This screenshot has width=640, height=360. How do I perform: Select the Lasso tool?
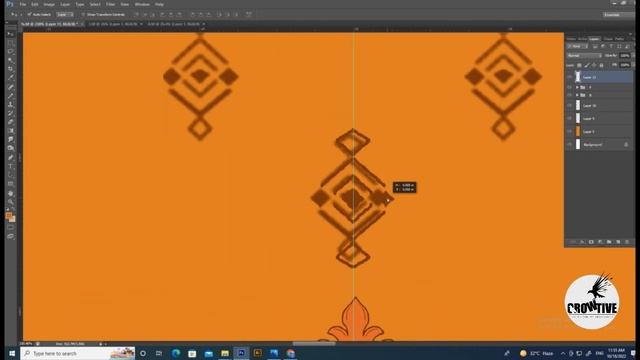[x=11, y=51]
